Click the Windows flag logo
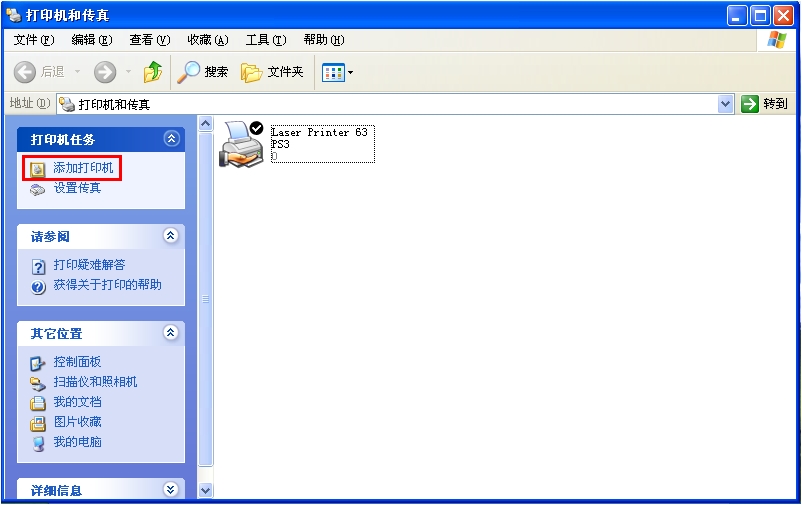The width and height of the screenshot is (802, 505). (x=776, y=39)
